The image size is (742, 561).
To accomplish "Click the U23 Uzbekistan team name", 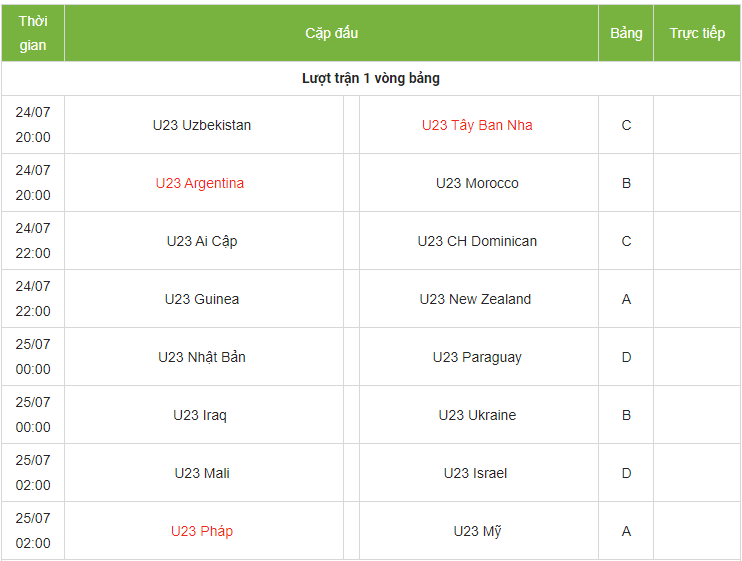I will (x=202, y=125).
